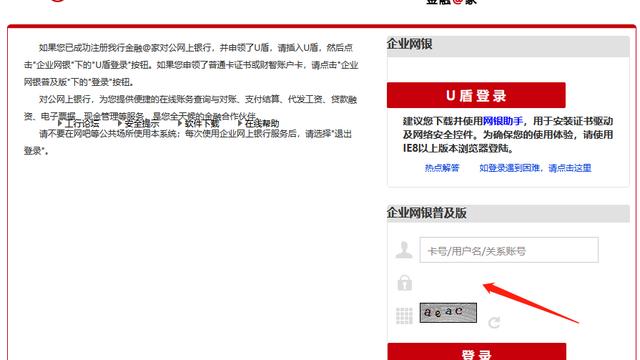The image size is (640, 360).
Task: Open the 工行论坛 menu item
Action: pos(82,124)
